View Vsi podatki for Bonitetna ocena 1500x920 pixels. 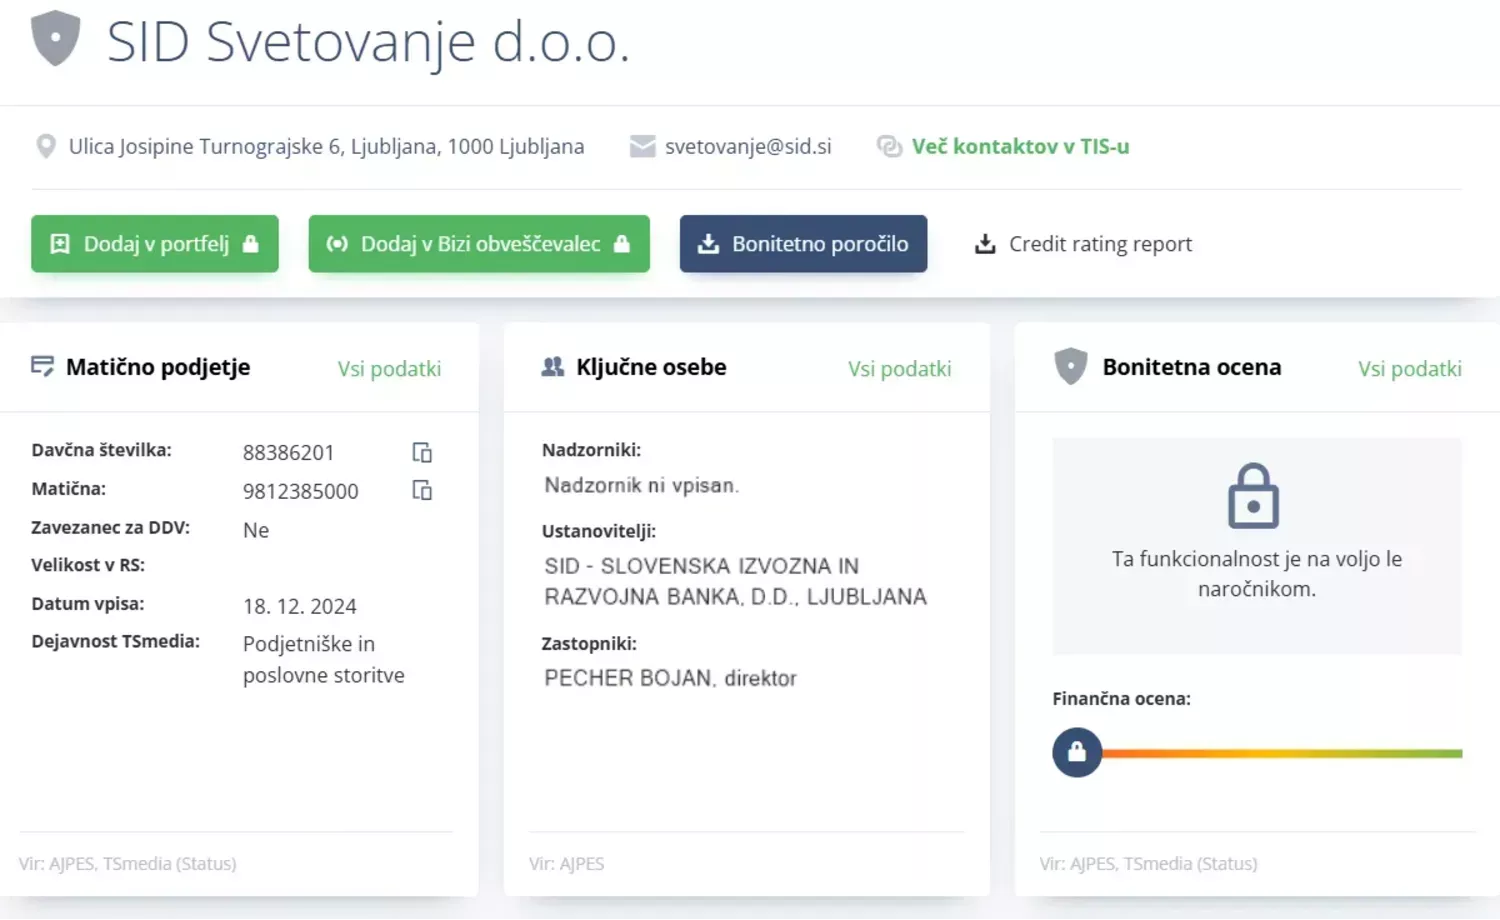coord(1409,369)
